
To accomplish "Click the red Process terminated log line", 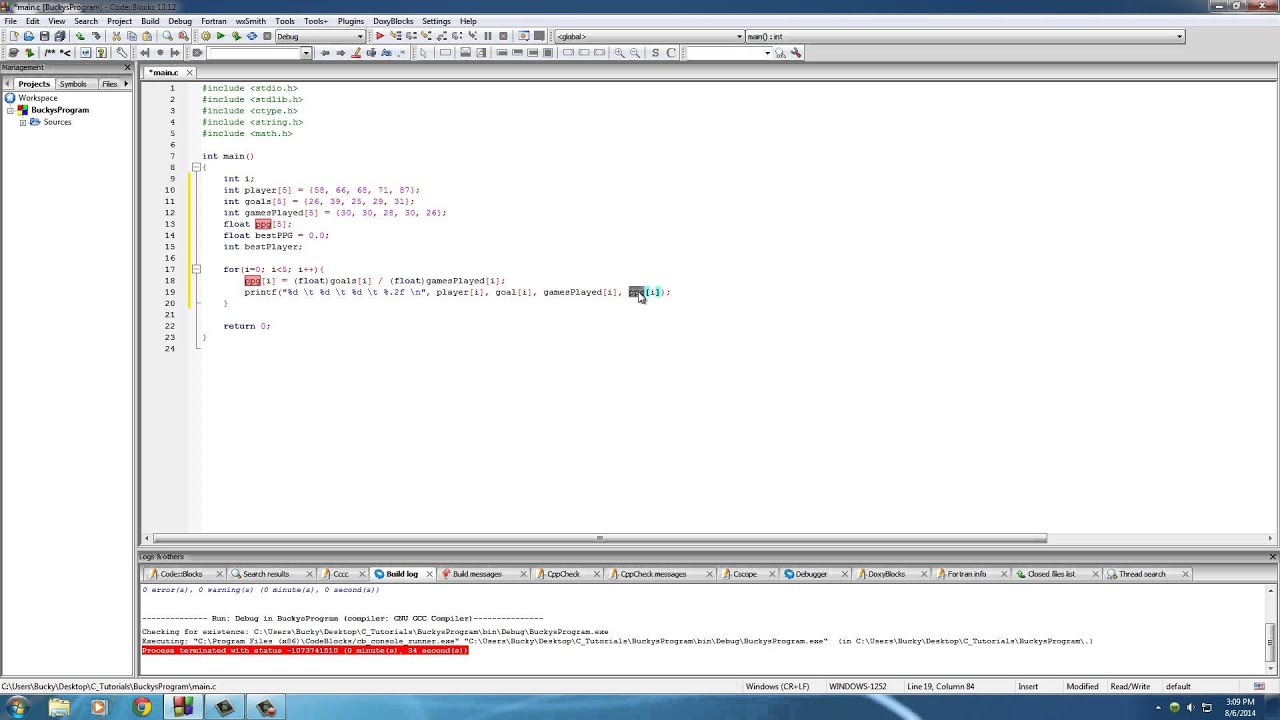I will [305, 650].
